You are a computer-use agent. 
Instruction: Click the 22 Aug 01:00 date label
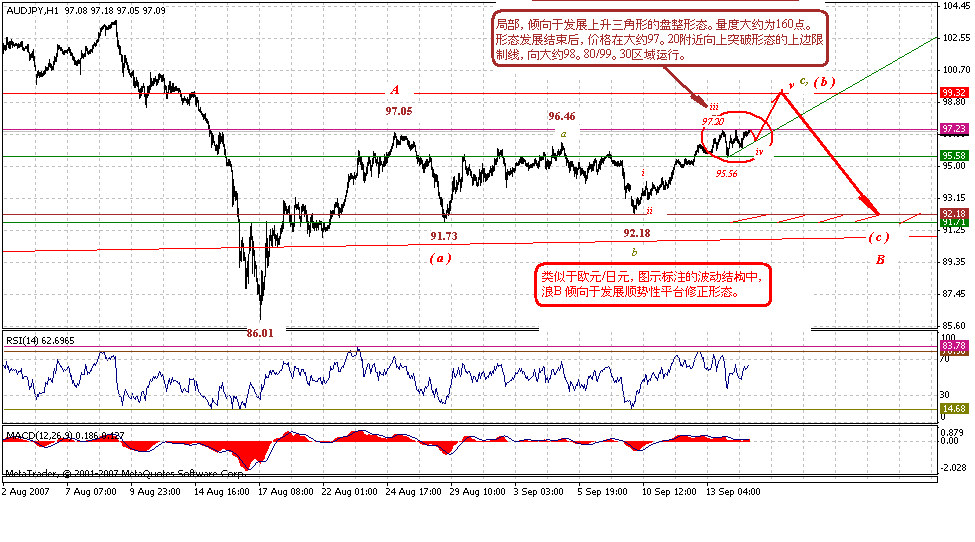[x=349, y=492]
